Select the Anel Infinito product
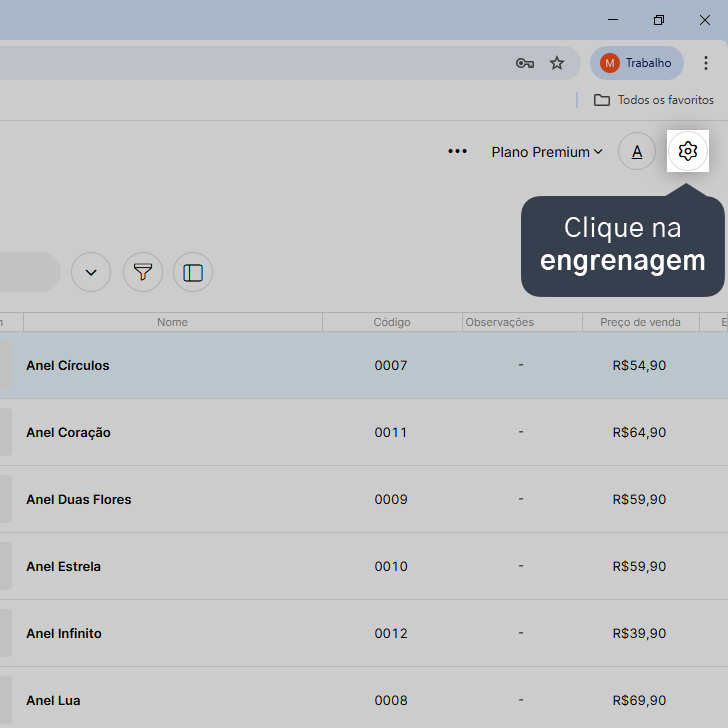728x728 pixels. pyautogui.click(x=64, y=633)
